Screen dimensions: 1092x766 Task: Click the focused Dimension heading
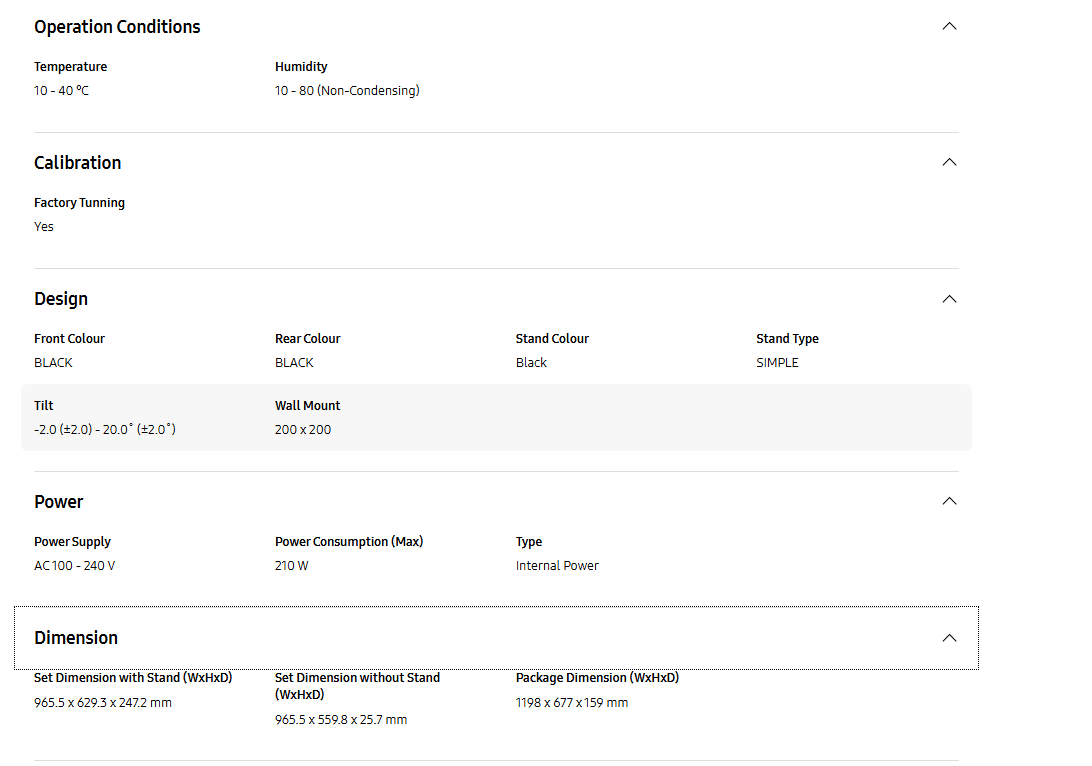pyautogui.click(x=76, y=638)
